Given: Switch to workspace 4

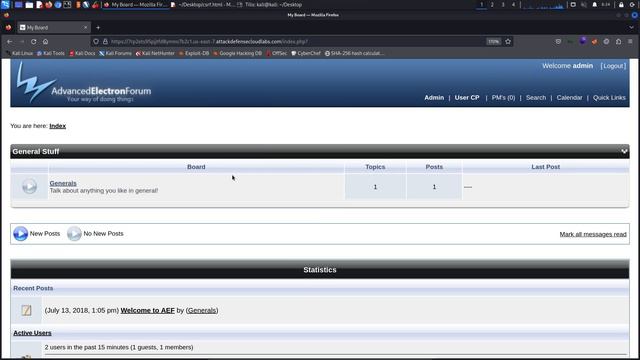Looking at the screenshot, I should point(513,4).
